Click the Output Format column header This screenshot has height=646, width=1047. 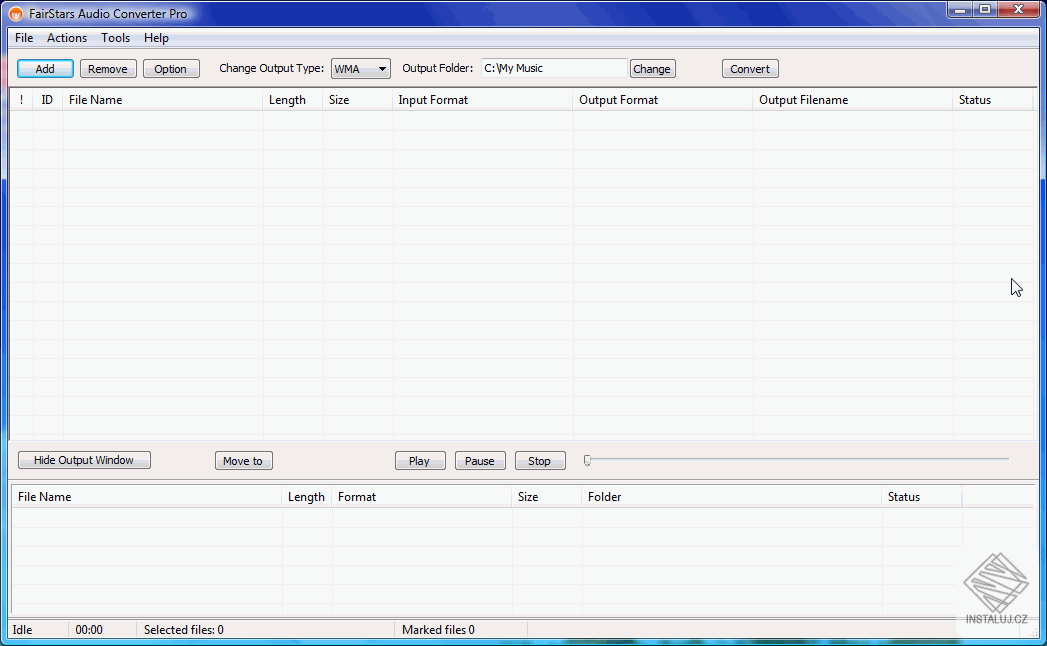663,100
